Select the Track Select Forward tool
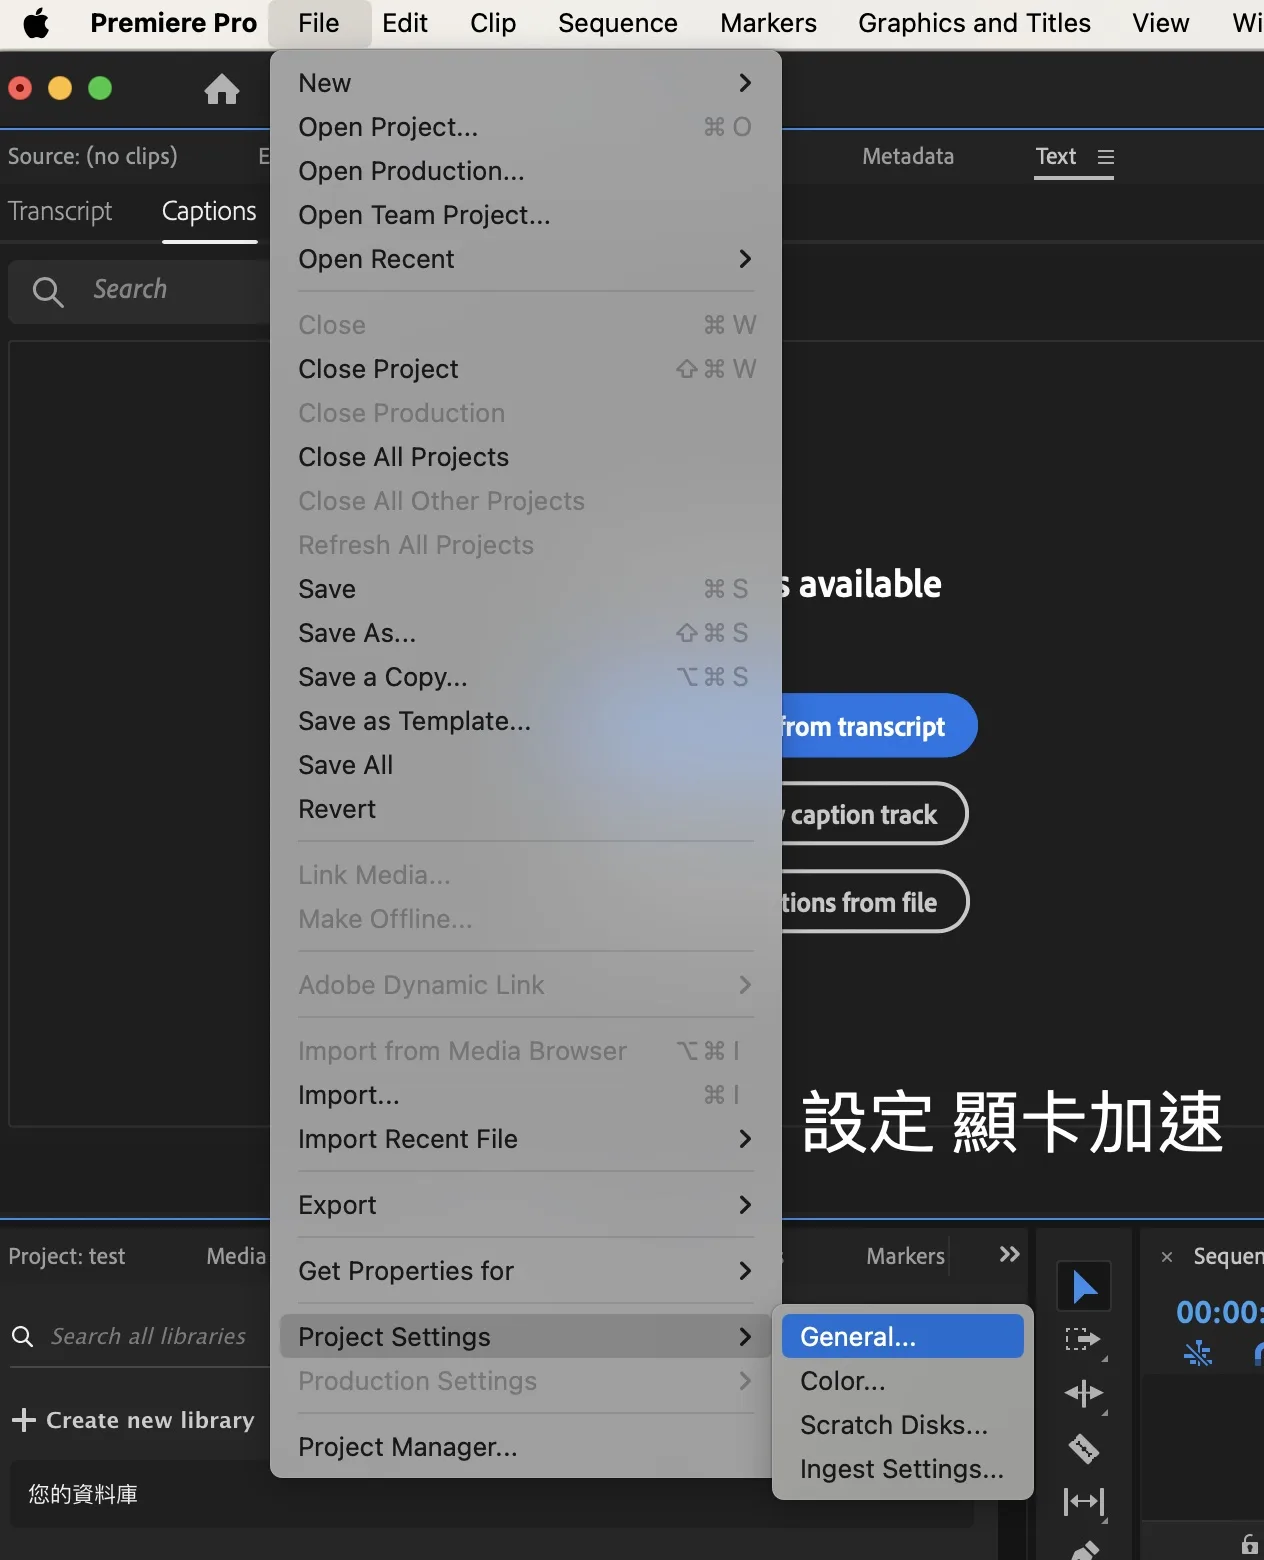The width and height of the screenshot is (1264, 1560). click(x=1084, y=1340)
